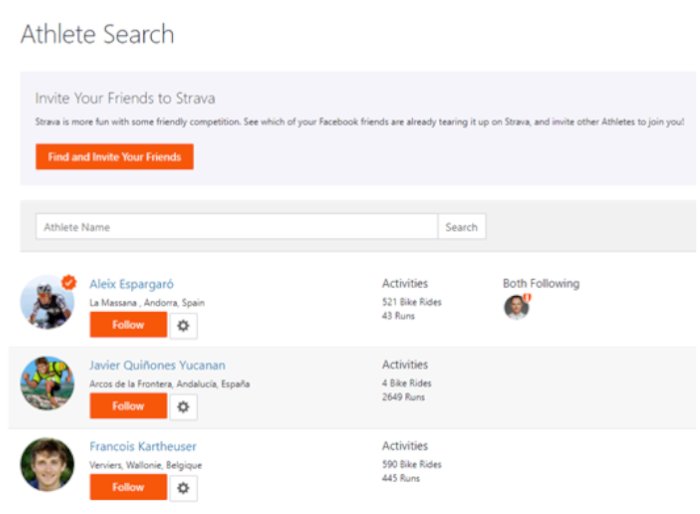Click the verified badge on Aleix Espargaró's avatar
700x514 pixels.
[x=68, y=283]
